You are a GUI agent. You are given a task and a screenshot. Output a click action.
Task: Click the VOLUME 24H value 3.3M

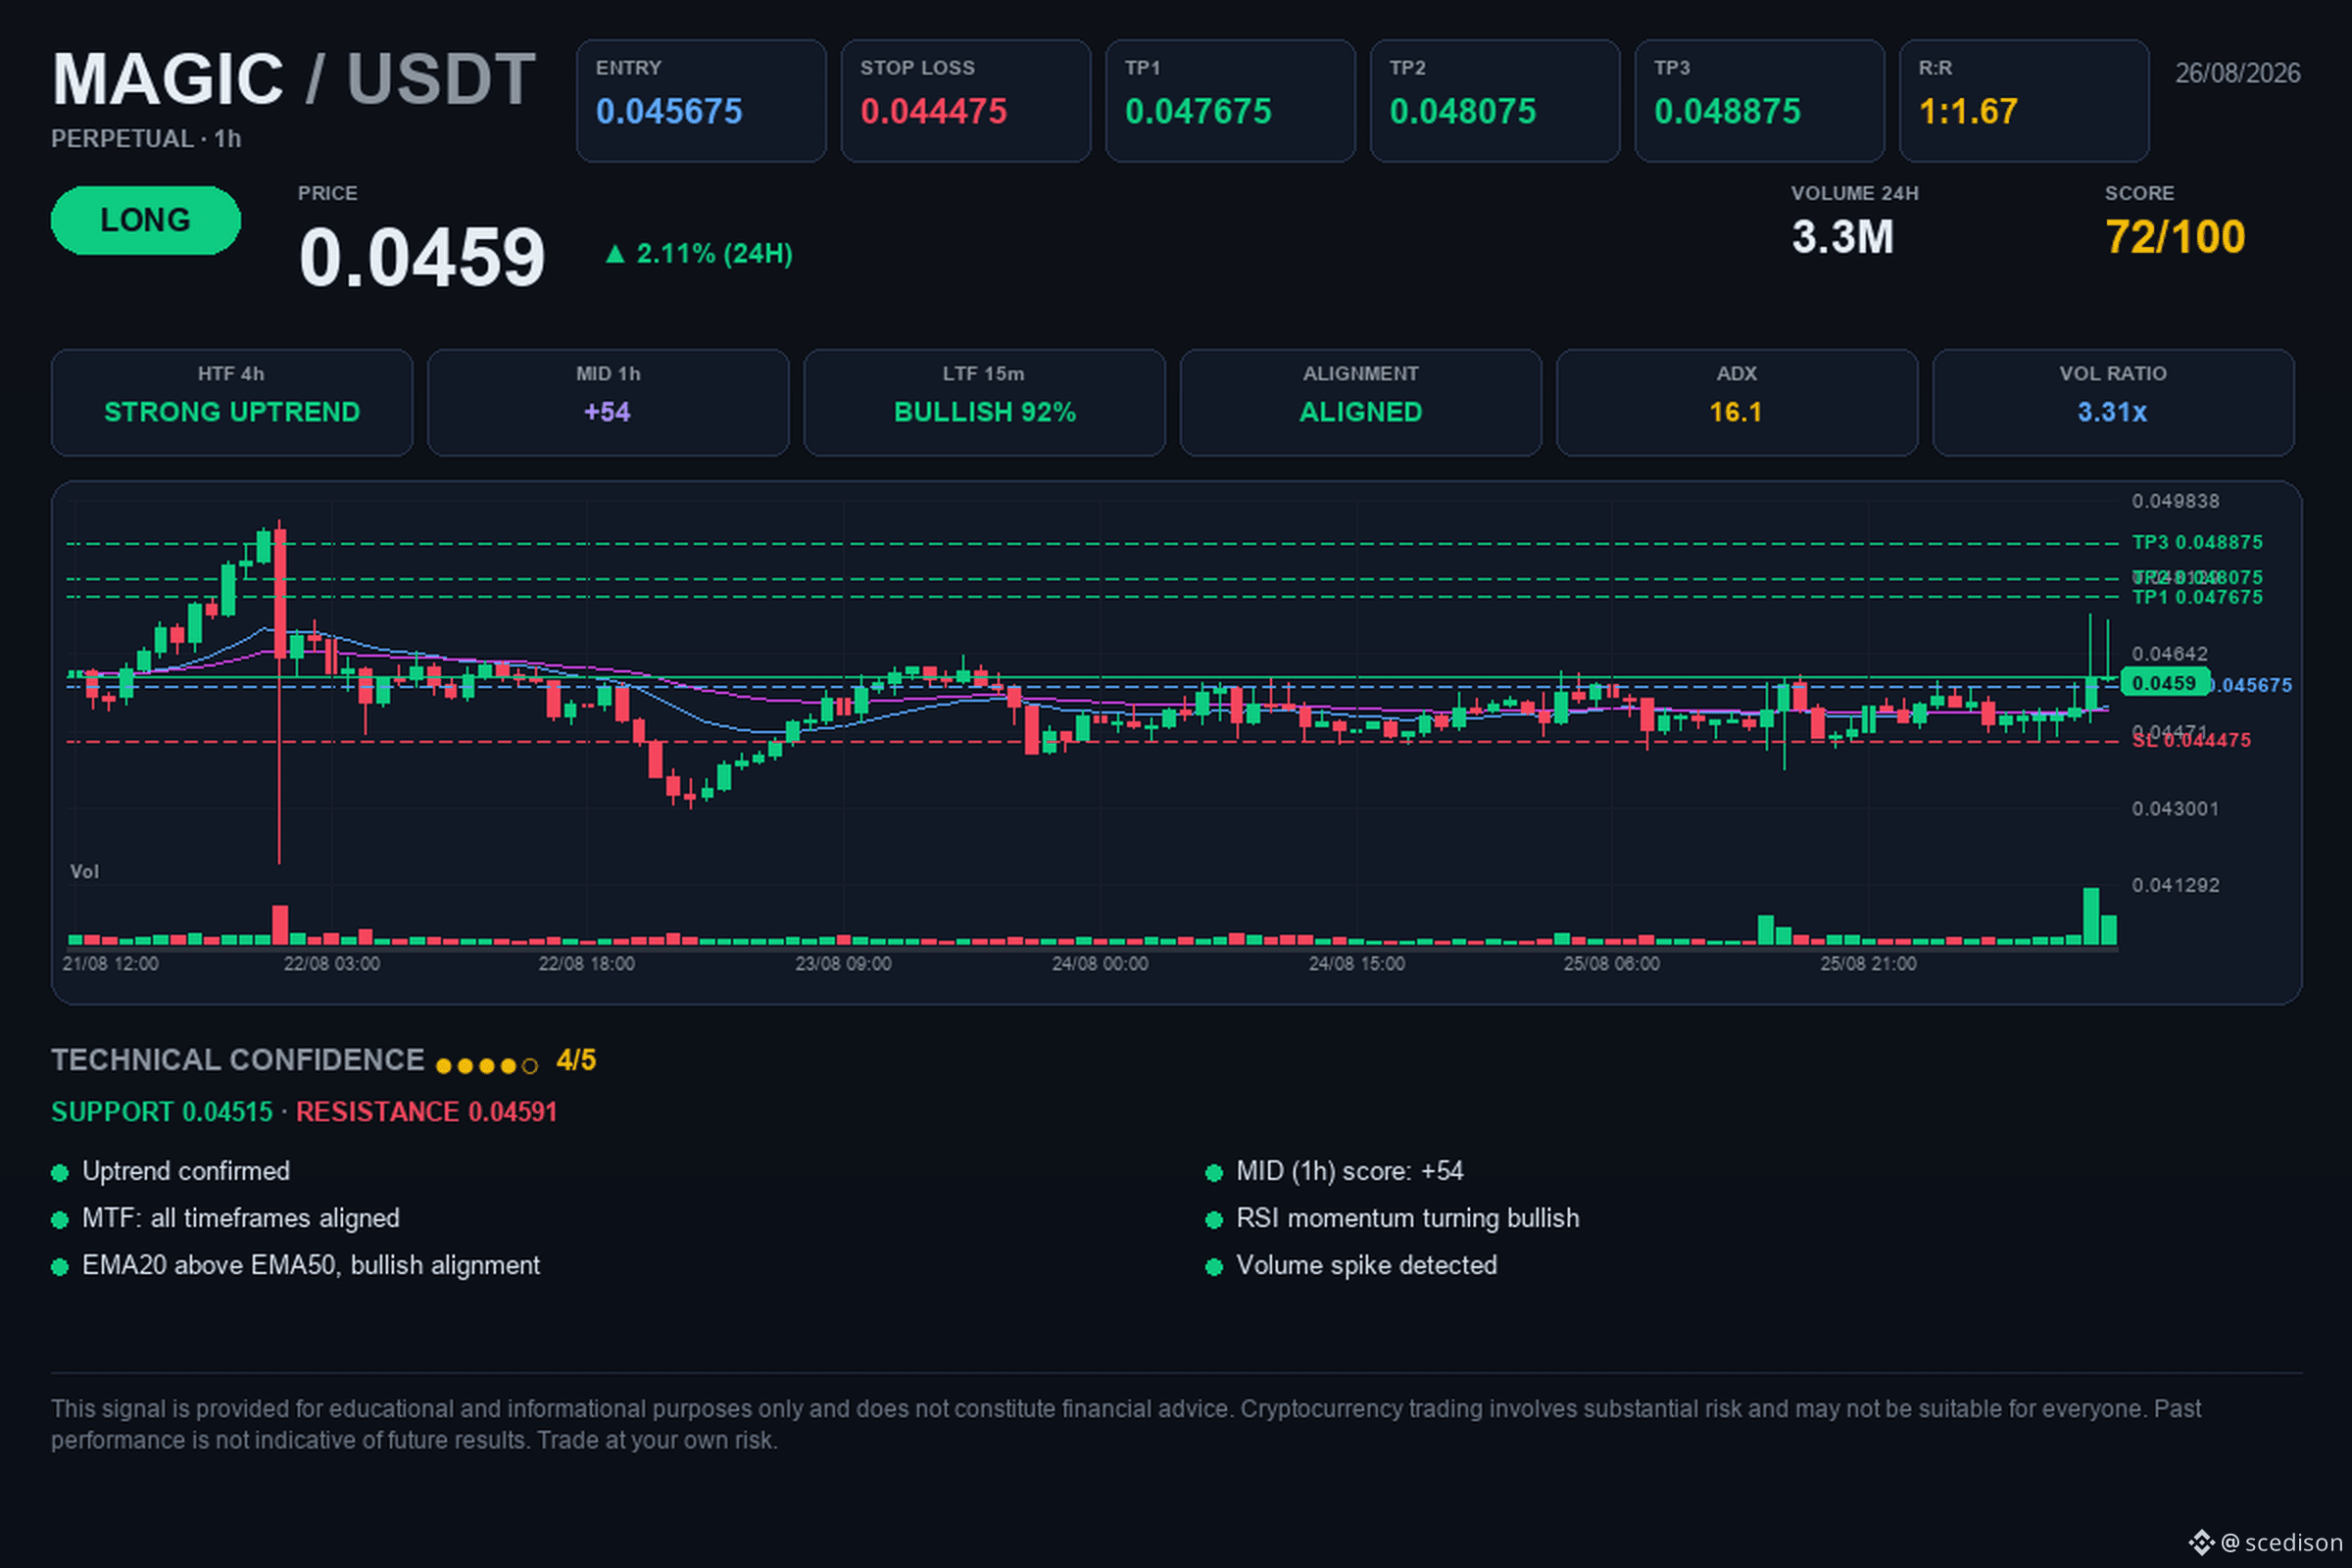[x=1842, y=238]
